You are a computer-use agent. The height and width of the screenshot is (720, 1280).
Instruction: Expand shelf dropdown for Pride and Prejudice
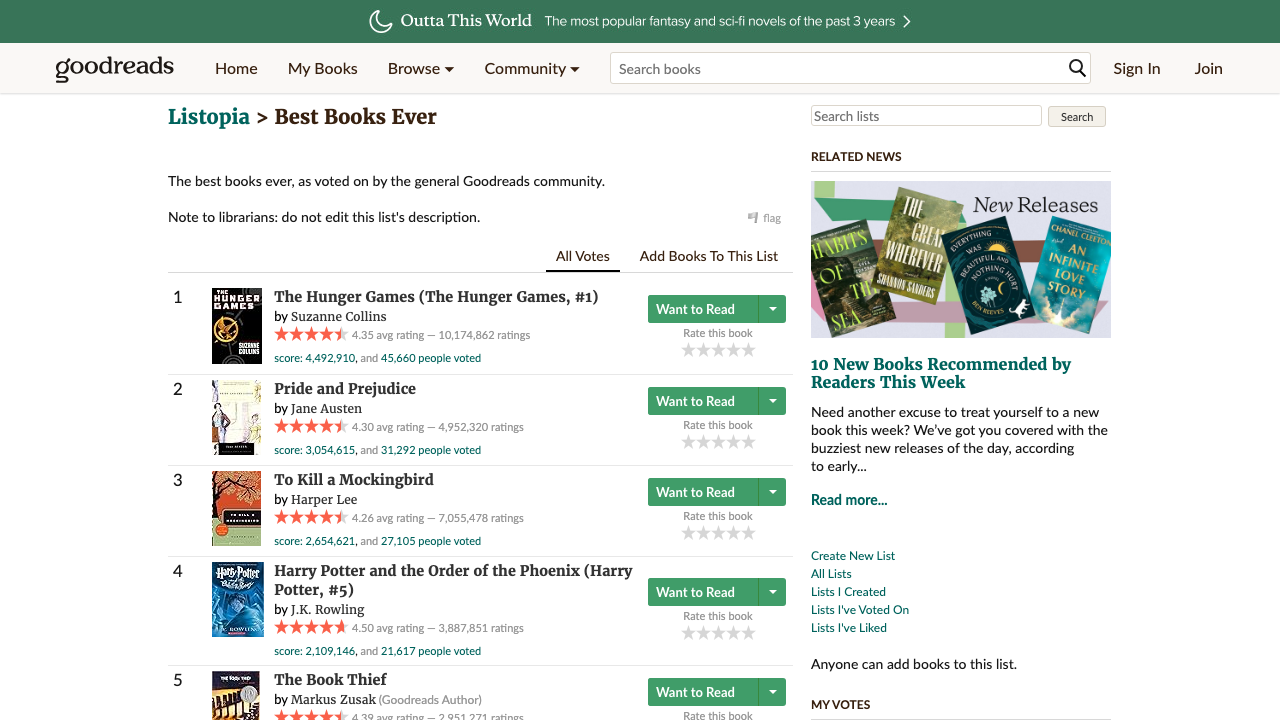point(772,401)
